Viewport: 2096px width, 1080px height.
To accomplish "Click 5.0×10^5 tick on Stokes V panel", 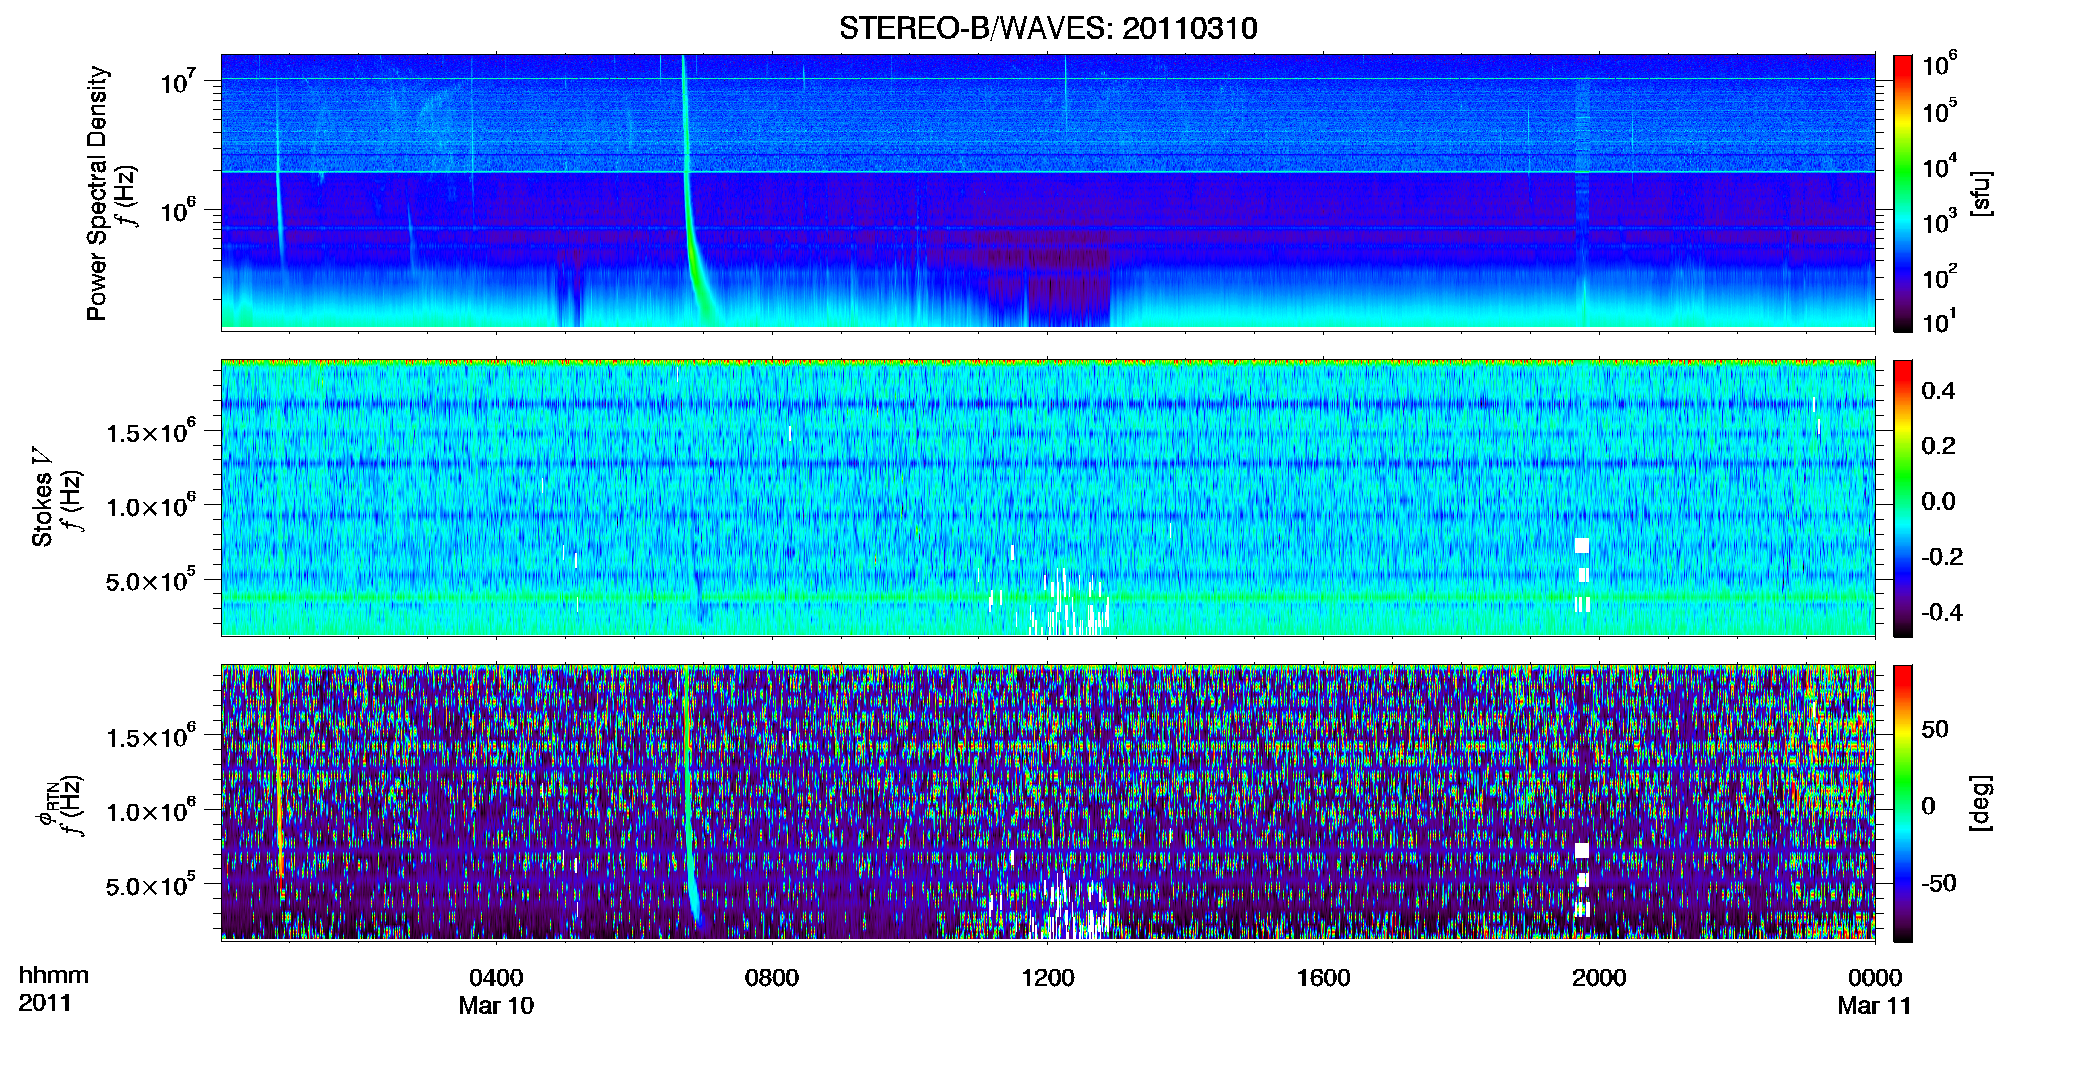I will [151, 579].
